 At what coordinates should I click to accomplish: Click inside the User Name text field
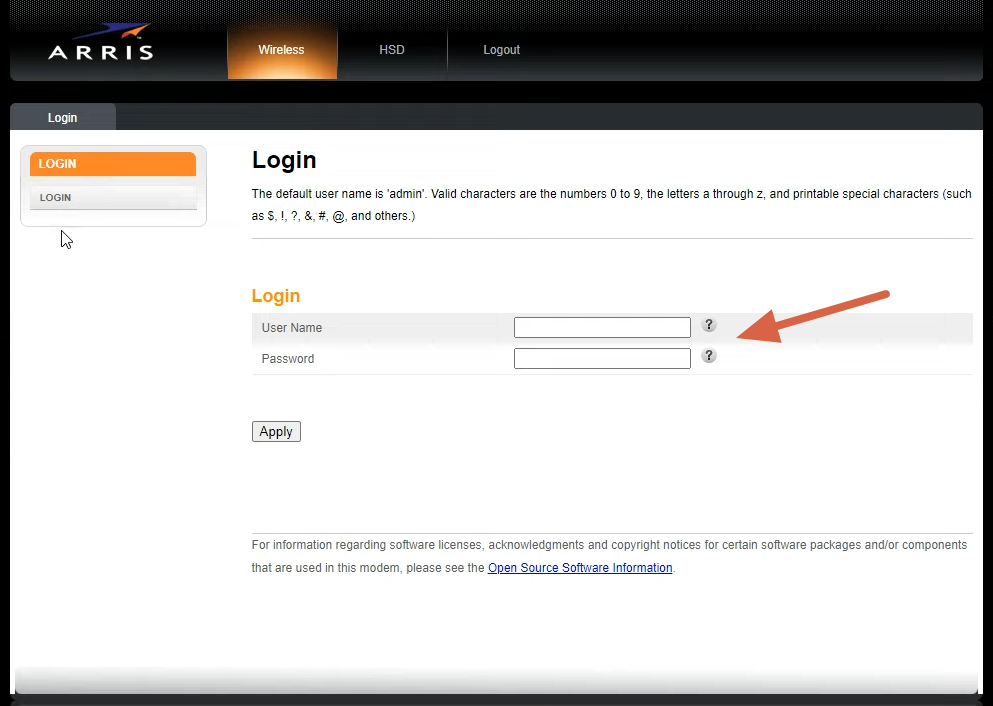click(601, 326)
